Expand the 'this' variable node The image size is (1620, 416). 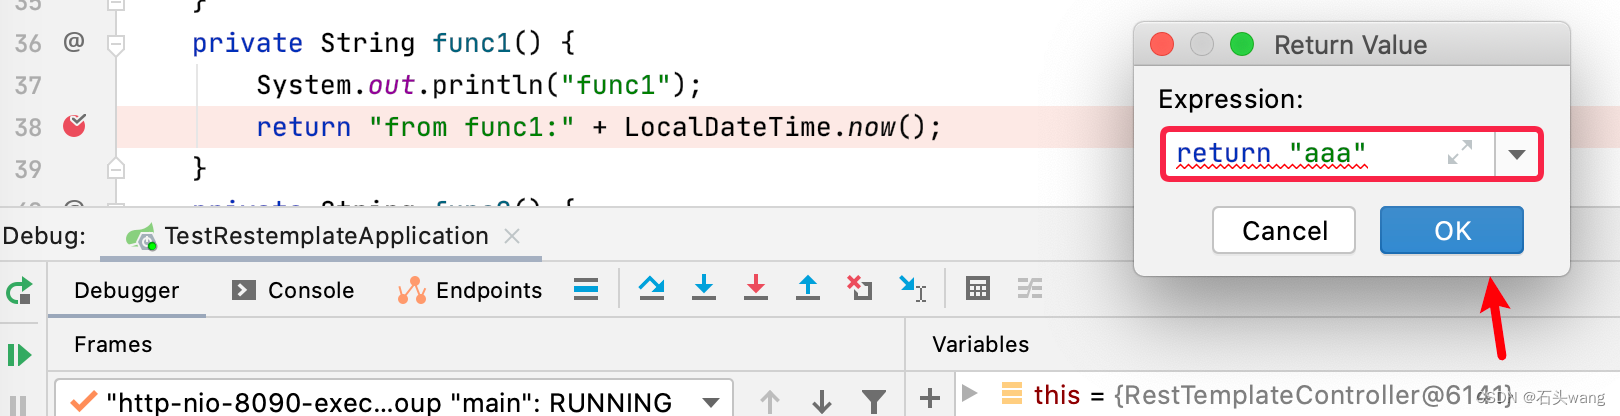(x=969, y=394)
